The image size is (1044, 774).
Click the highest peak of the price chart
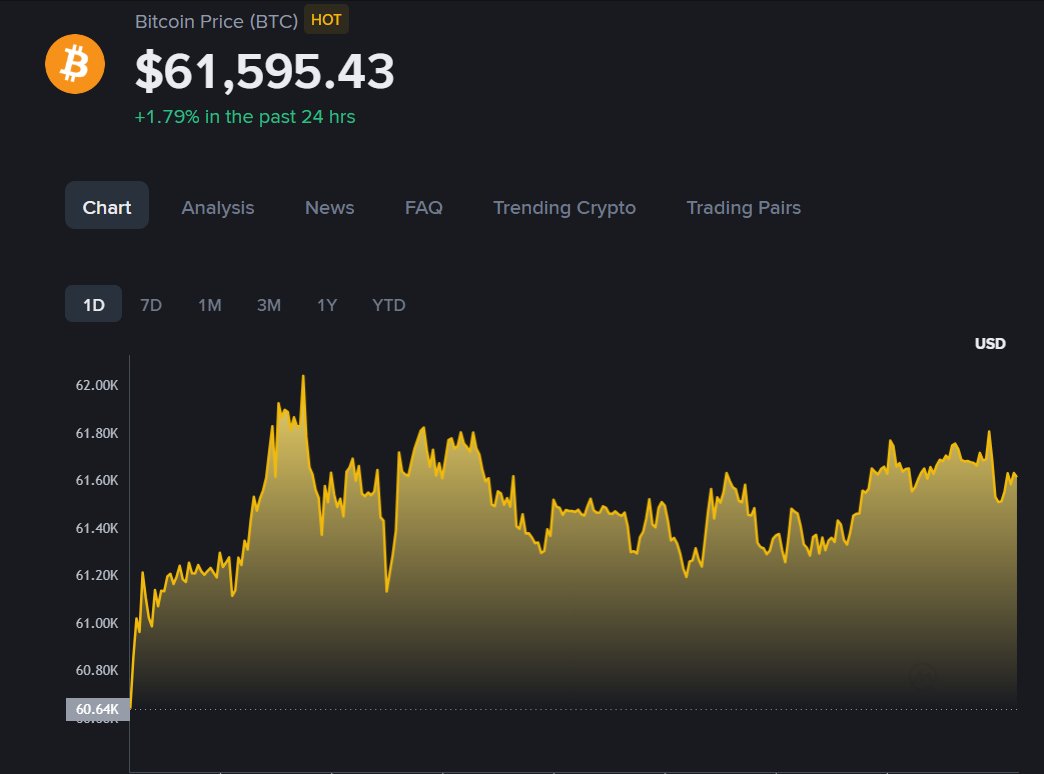tap(303, 376)
